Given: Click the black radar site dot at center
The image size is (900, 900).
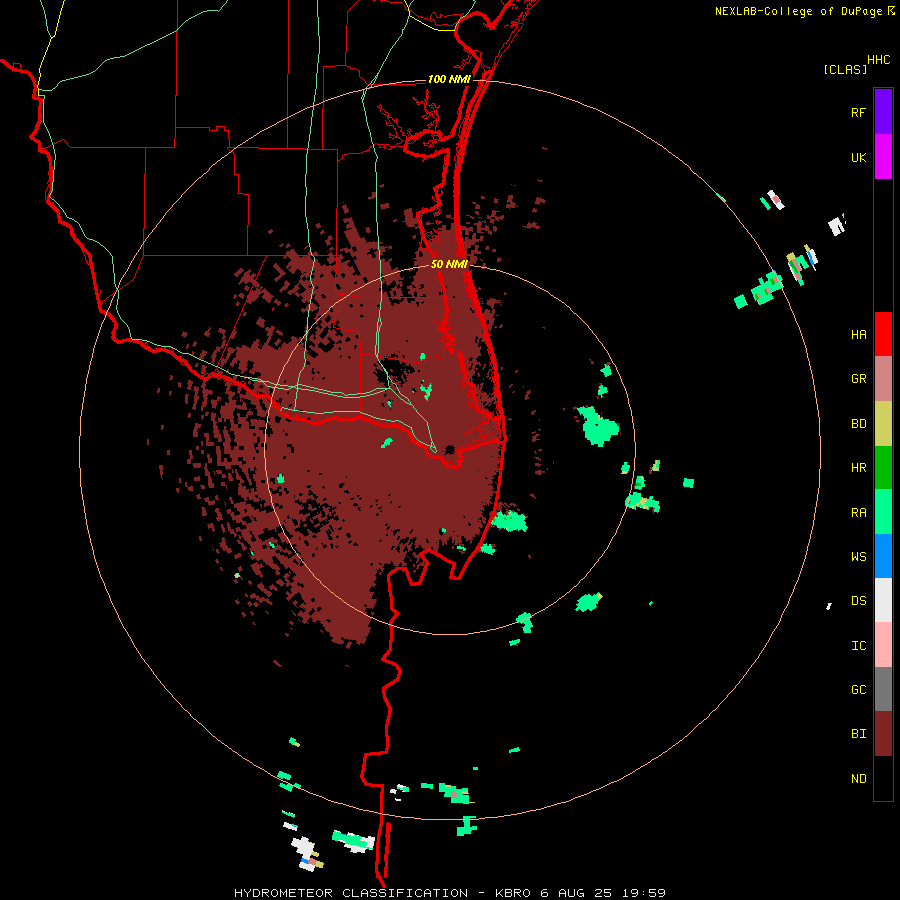Looking at the screenshot, I should (x=449, y=449).
